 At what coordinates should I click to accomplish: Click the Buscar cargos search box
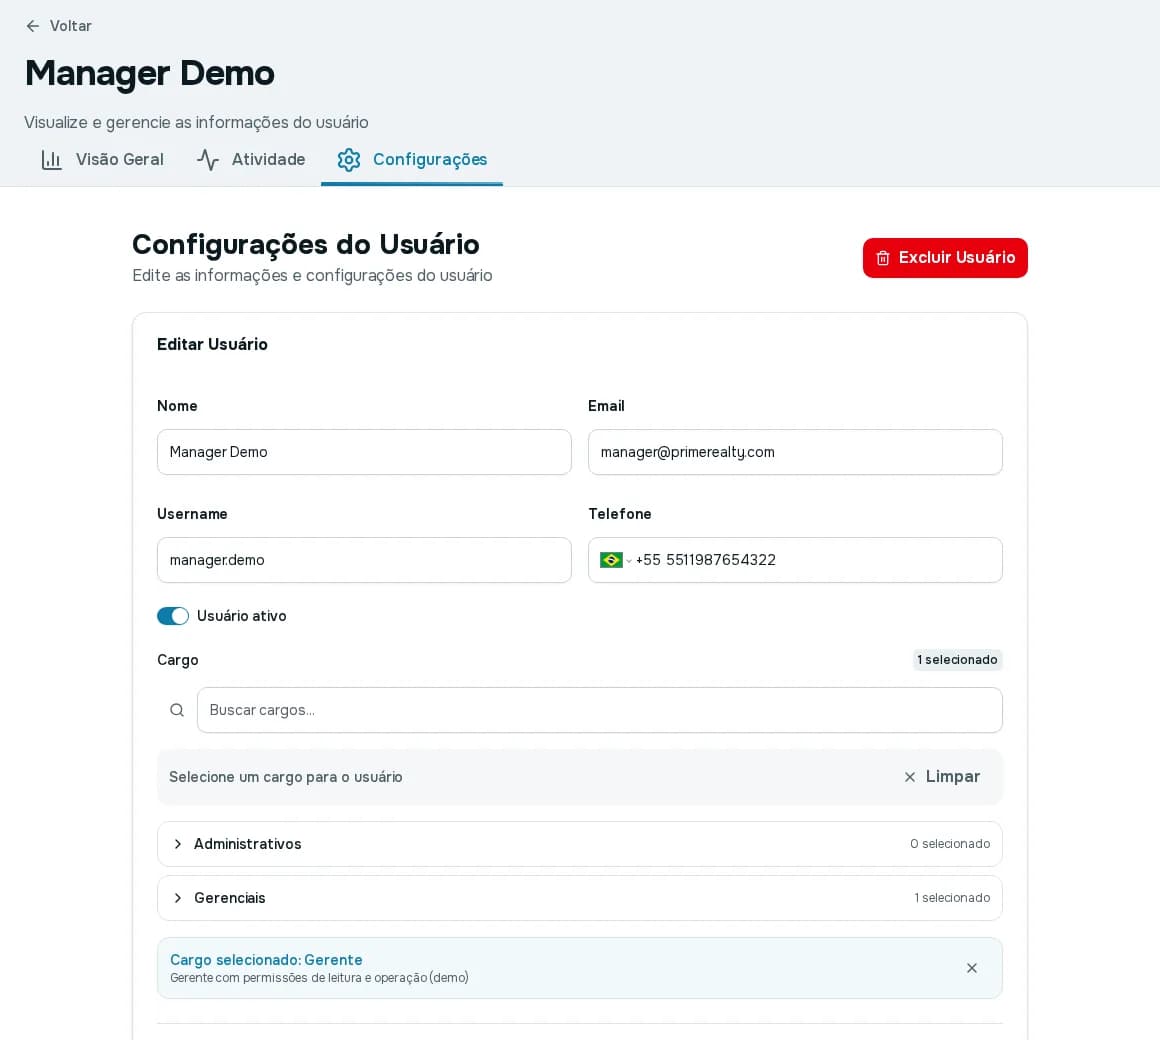pyautogui.click(x=599, y=710)
